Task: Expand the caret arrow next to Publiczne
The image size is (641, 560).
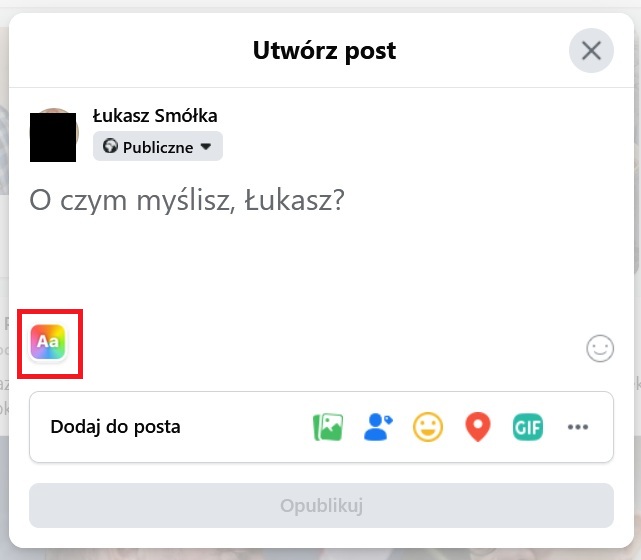Action: click(x=206, y=146)
